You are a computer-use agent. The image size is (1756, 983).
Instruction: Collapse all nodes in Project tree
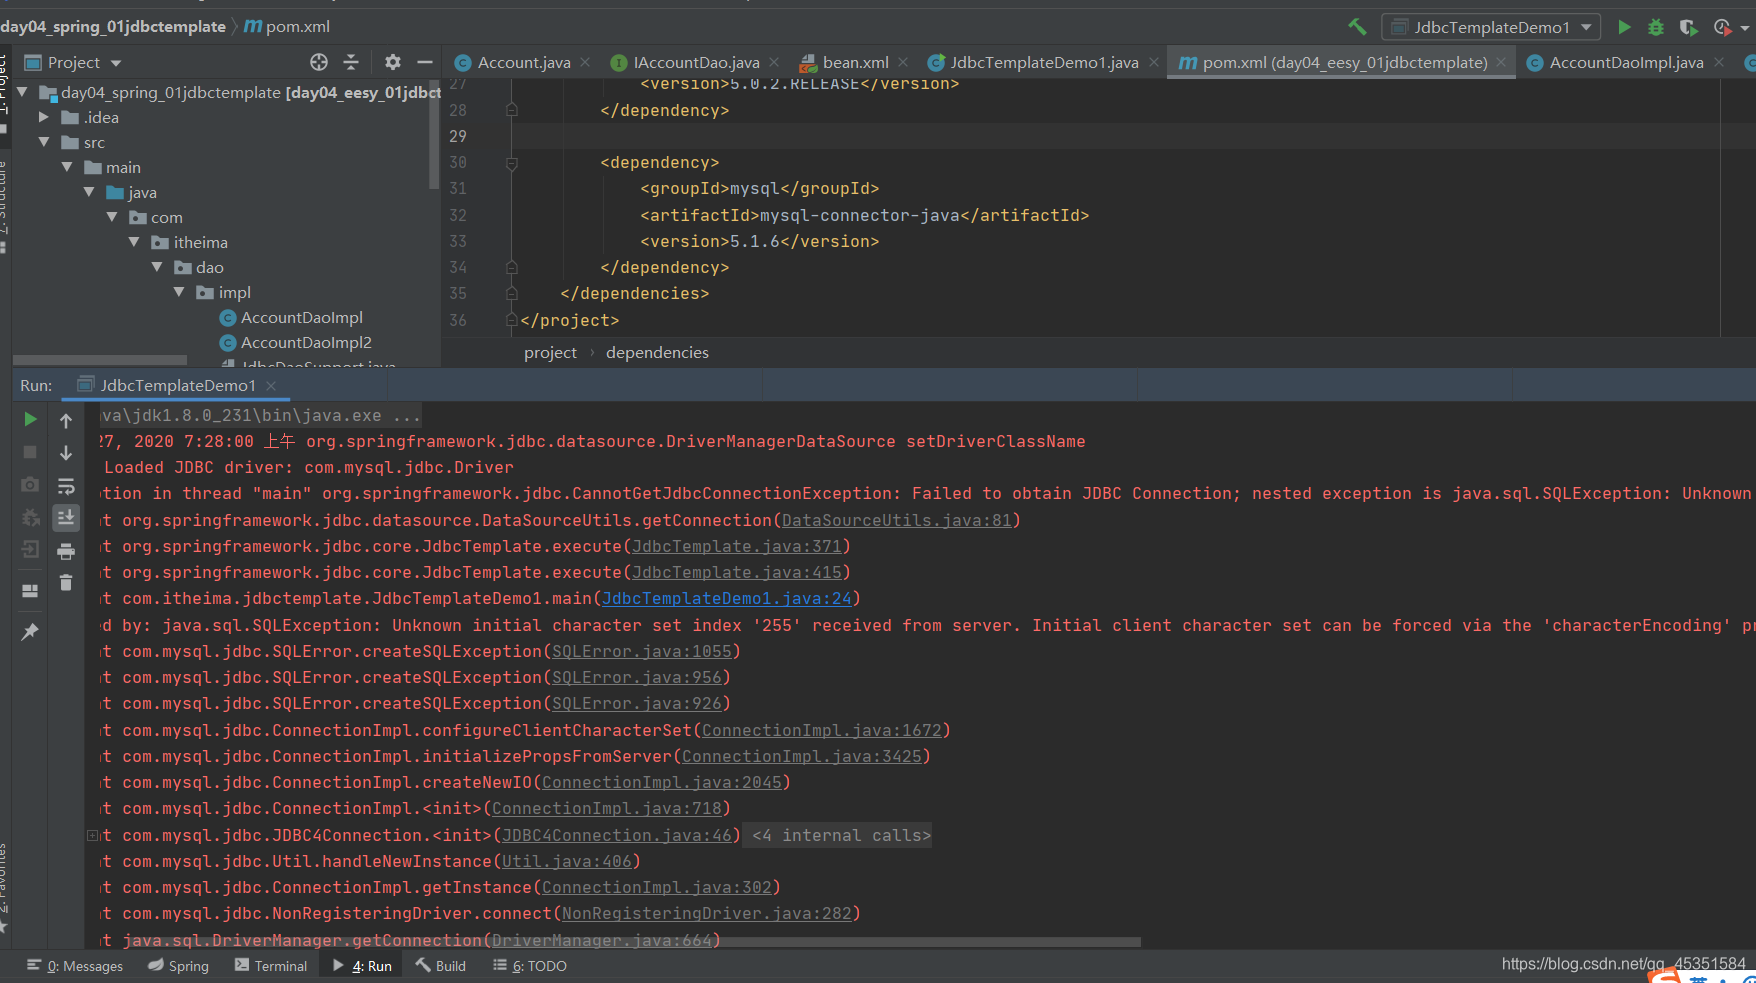[352, 62]
